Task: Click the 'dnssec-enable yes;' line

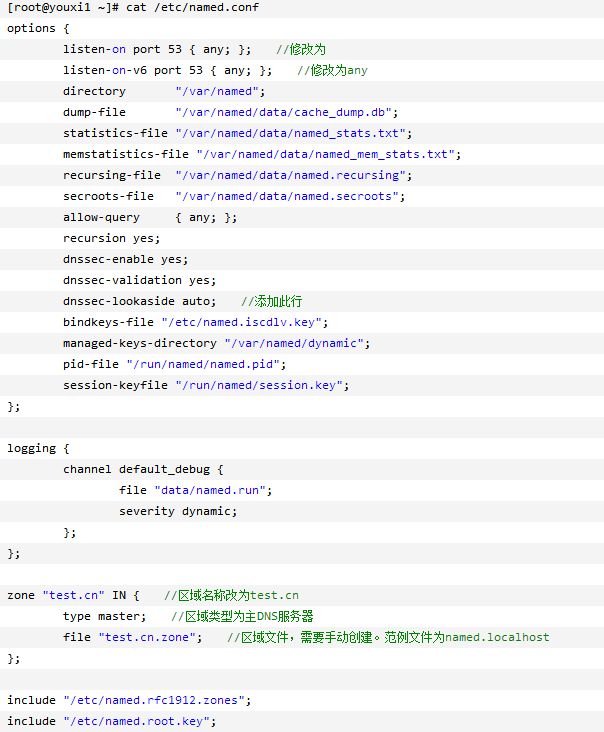Action: (x=126, y=260)
